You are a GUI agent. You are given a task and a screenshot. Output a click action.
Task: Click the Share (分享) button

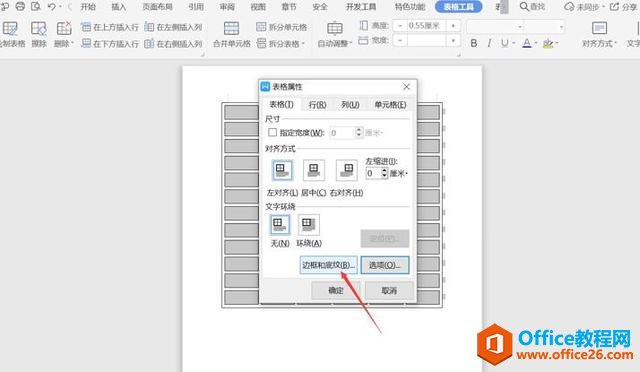point(623,7)
